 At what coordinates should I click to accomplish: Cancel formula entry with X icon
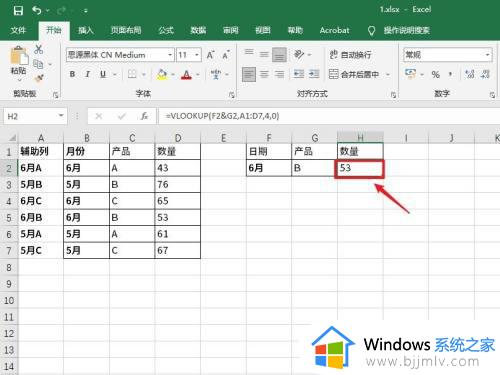point(99,116)
